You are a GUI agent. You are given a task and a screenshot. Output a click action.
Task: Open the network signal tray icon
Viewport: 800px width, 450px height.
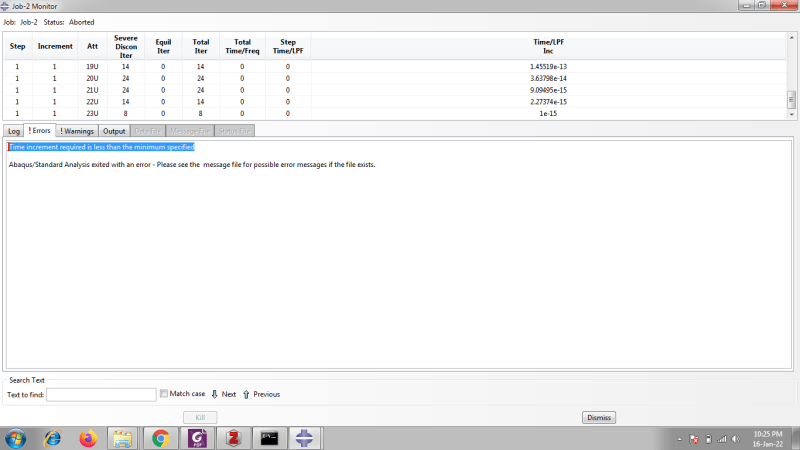click(x=722, y=439)
